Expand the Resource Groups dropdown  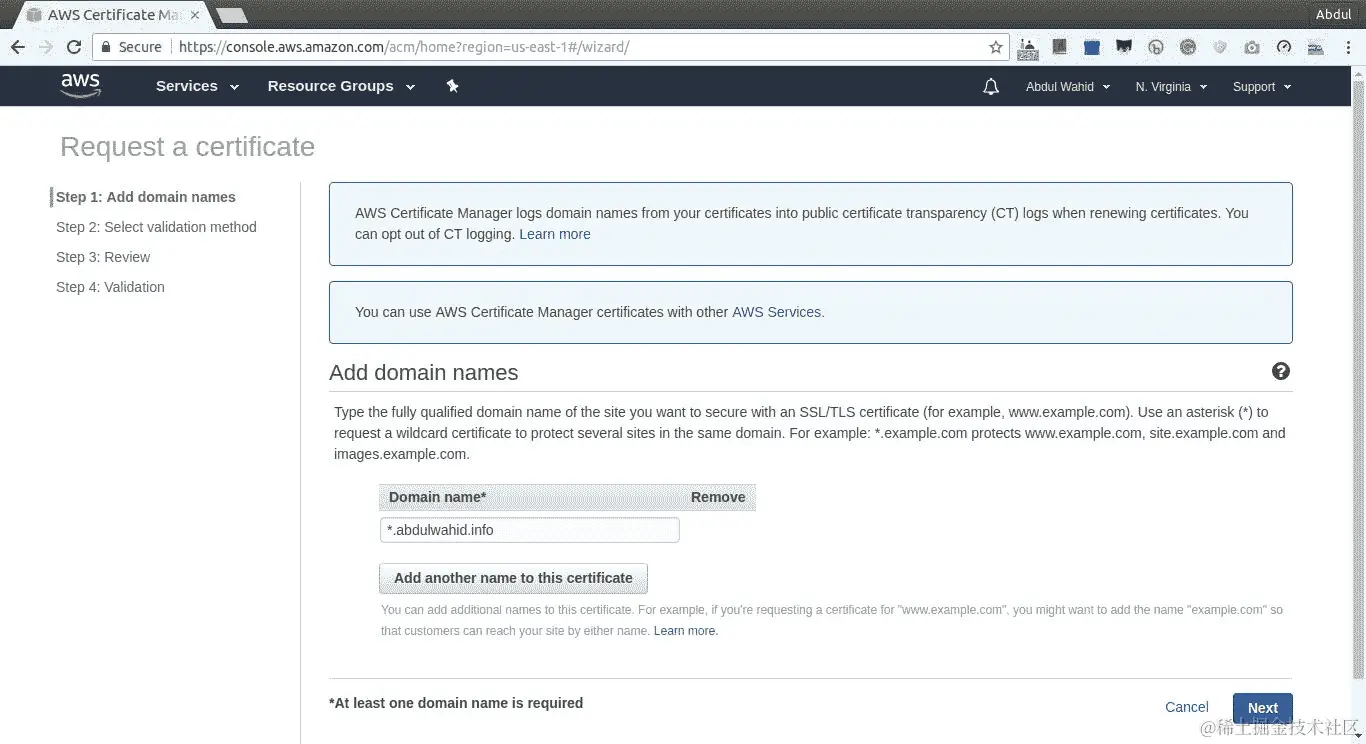(x=341, y=86)
